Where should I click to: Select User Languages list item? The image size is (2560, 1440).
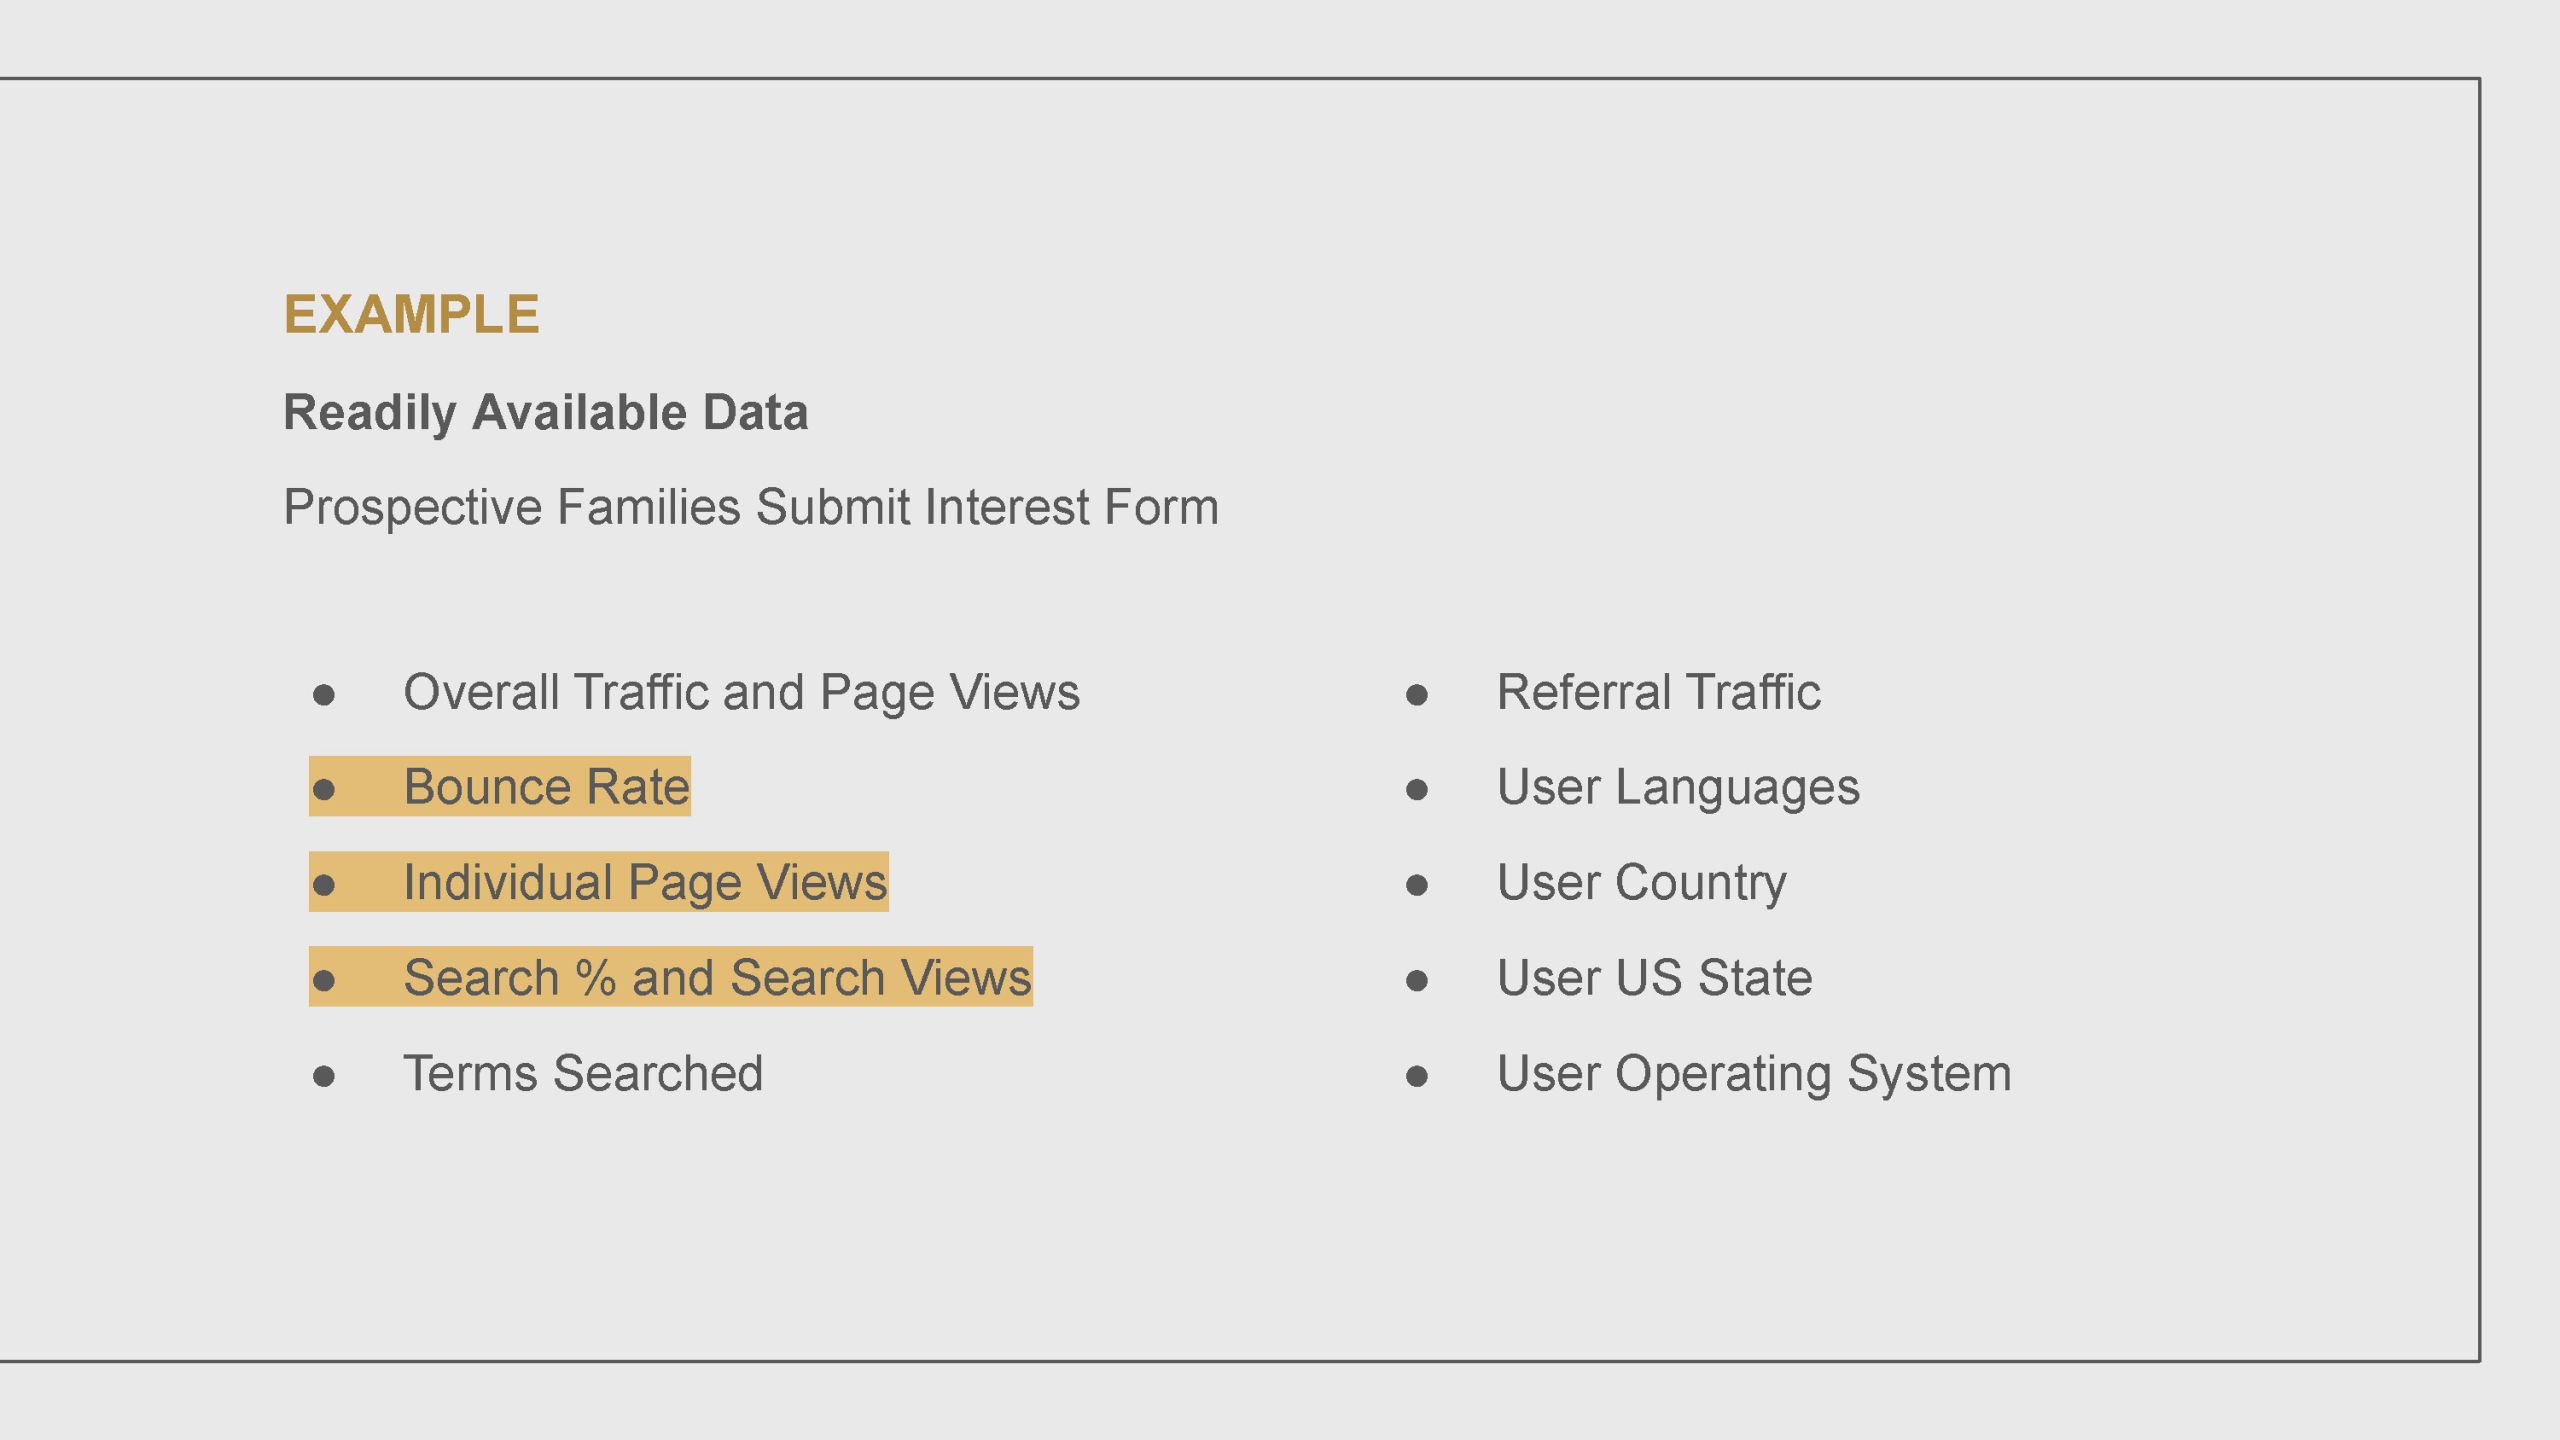(x=1678, y=787)
